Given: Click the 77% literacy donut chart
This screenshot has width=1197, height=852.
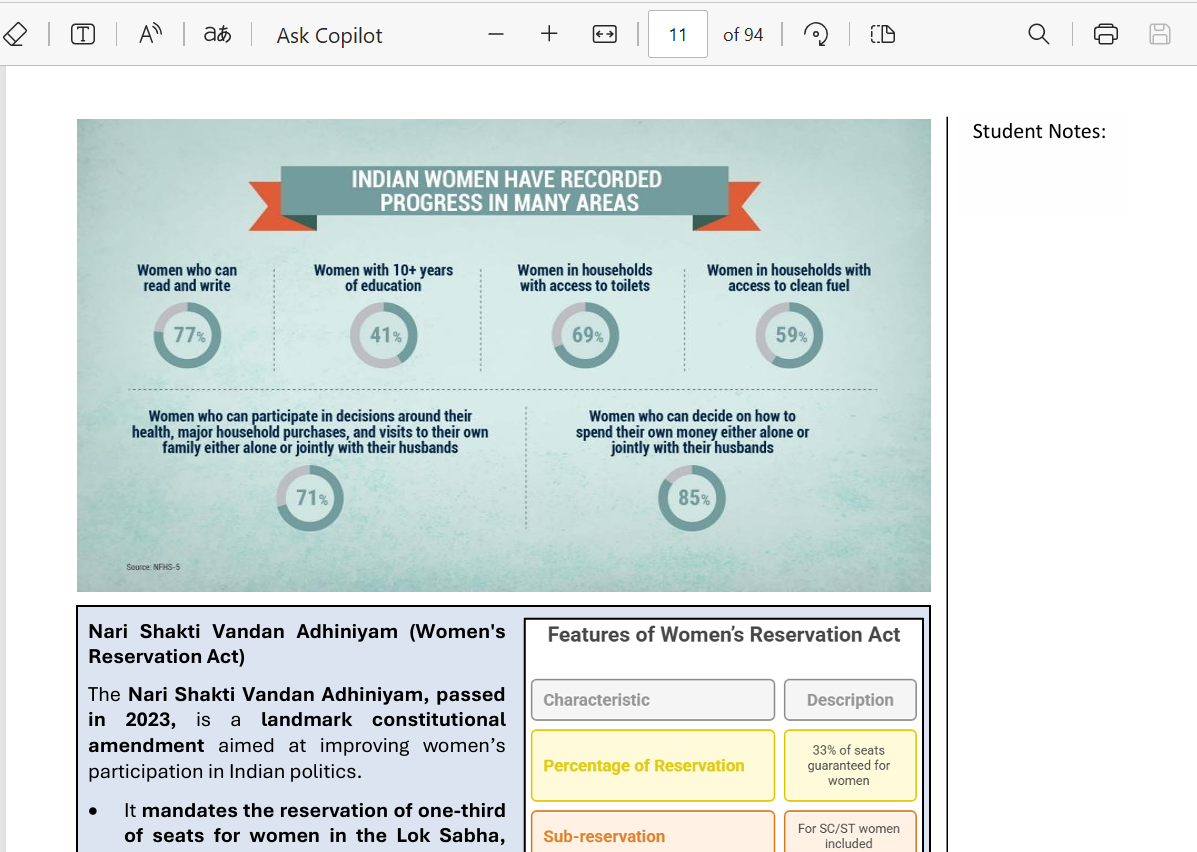Looking at the screenshot, I should click(x=187, y=336).
